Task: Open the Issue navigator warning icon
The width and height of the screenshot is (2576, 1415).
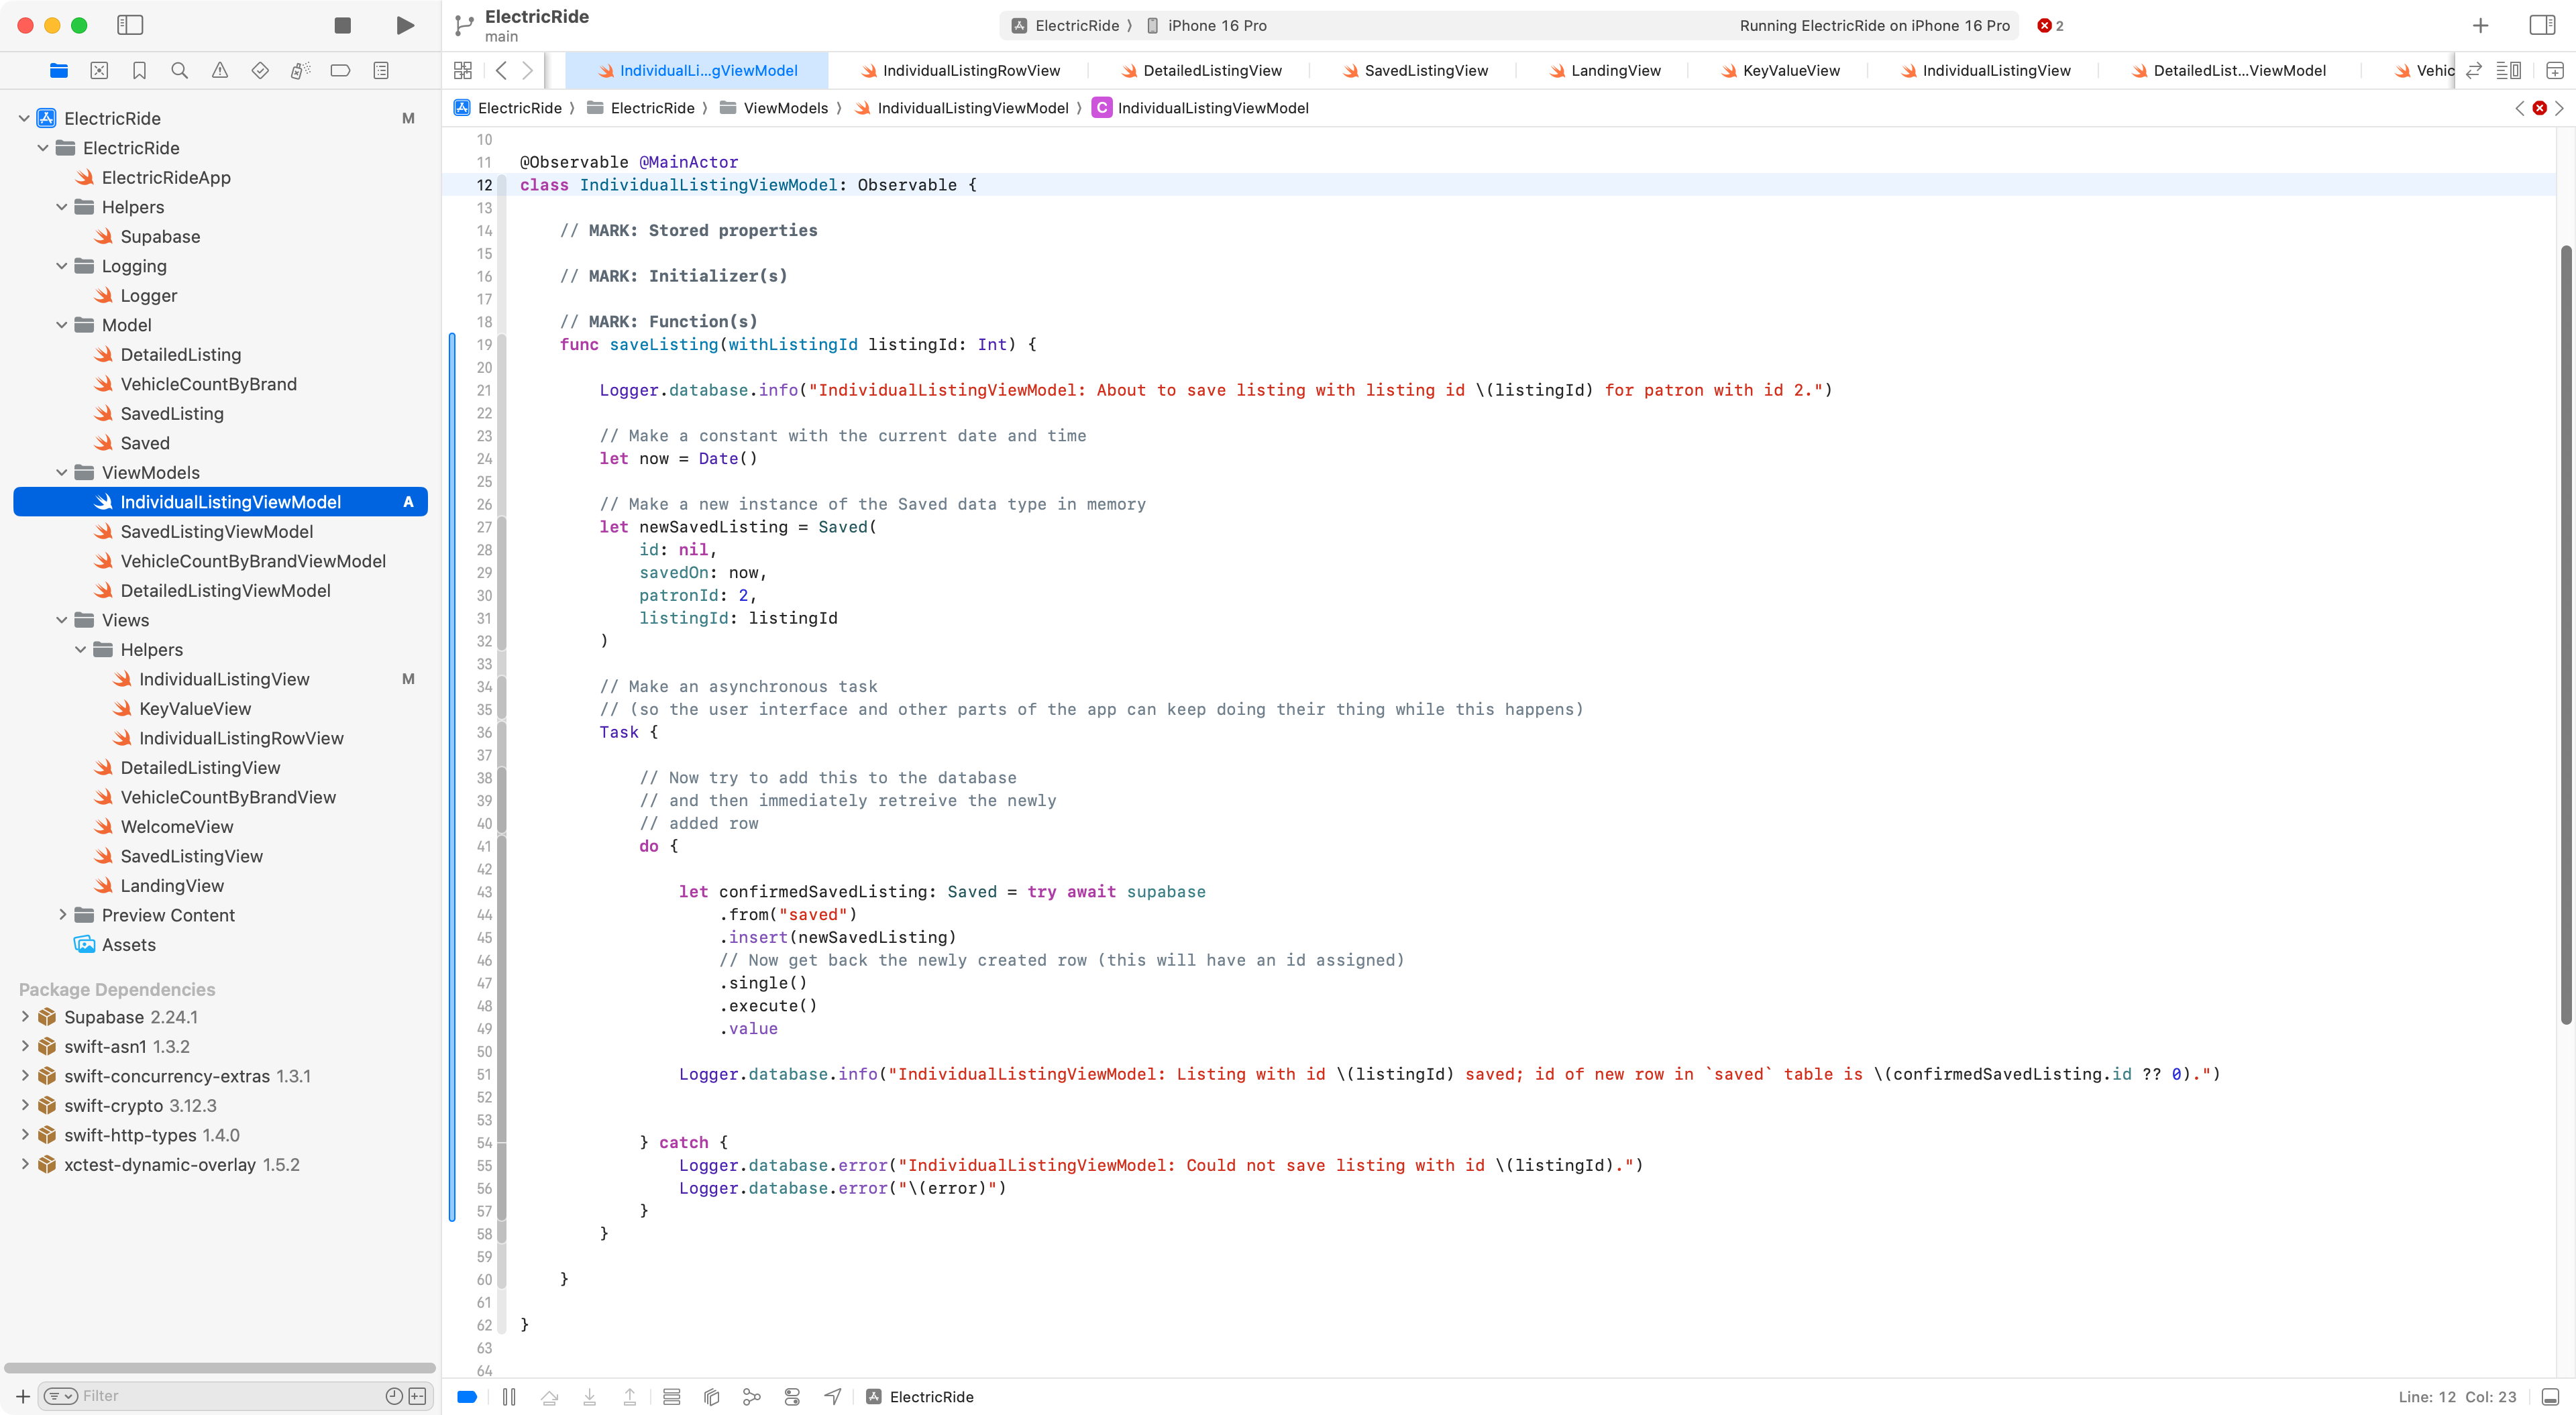Action: coord(220,70)
